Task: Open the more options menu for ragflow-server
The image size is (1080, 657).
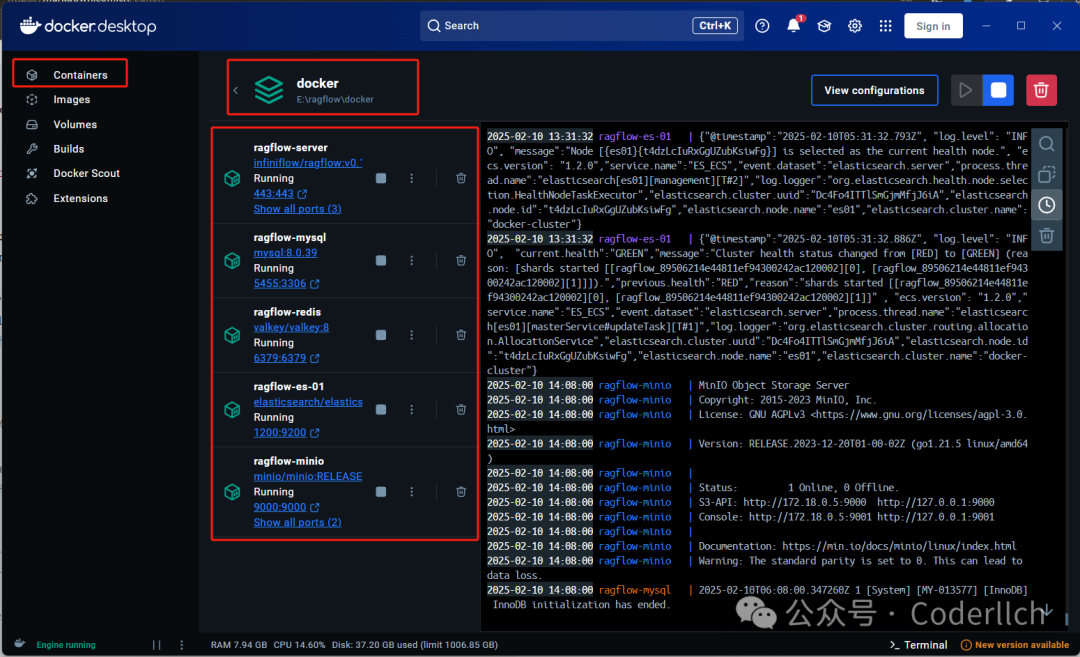Action: (412, 178)
